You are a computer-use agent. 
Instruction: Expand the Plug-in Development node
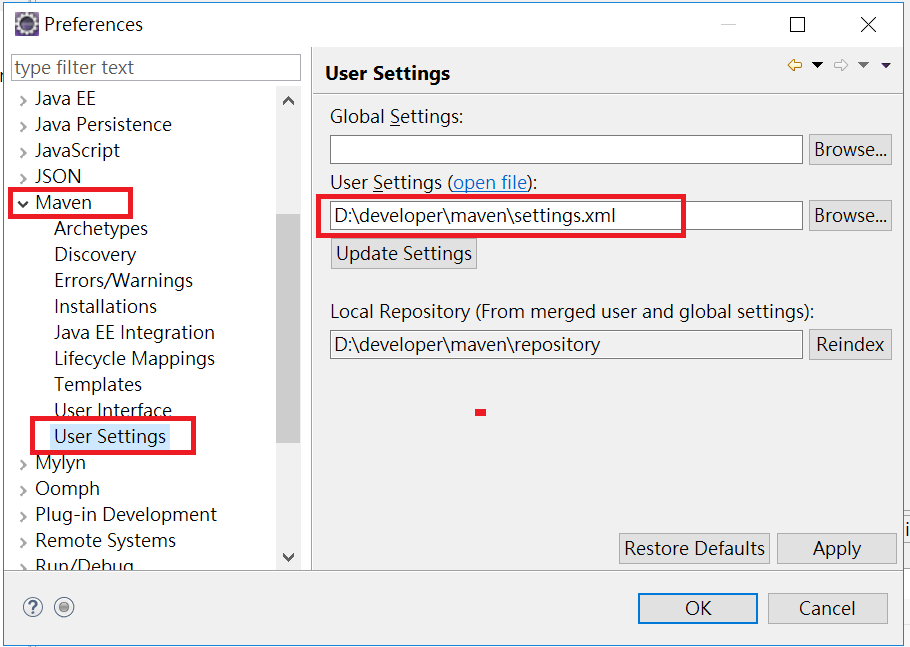tap(23, 516)
